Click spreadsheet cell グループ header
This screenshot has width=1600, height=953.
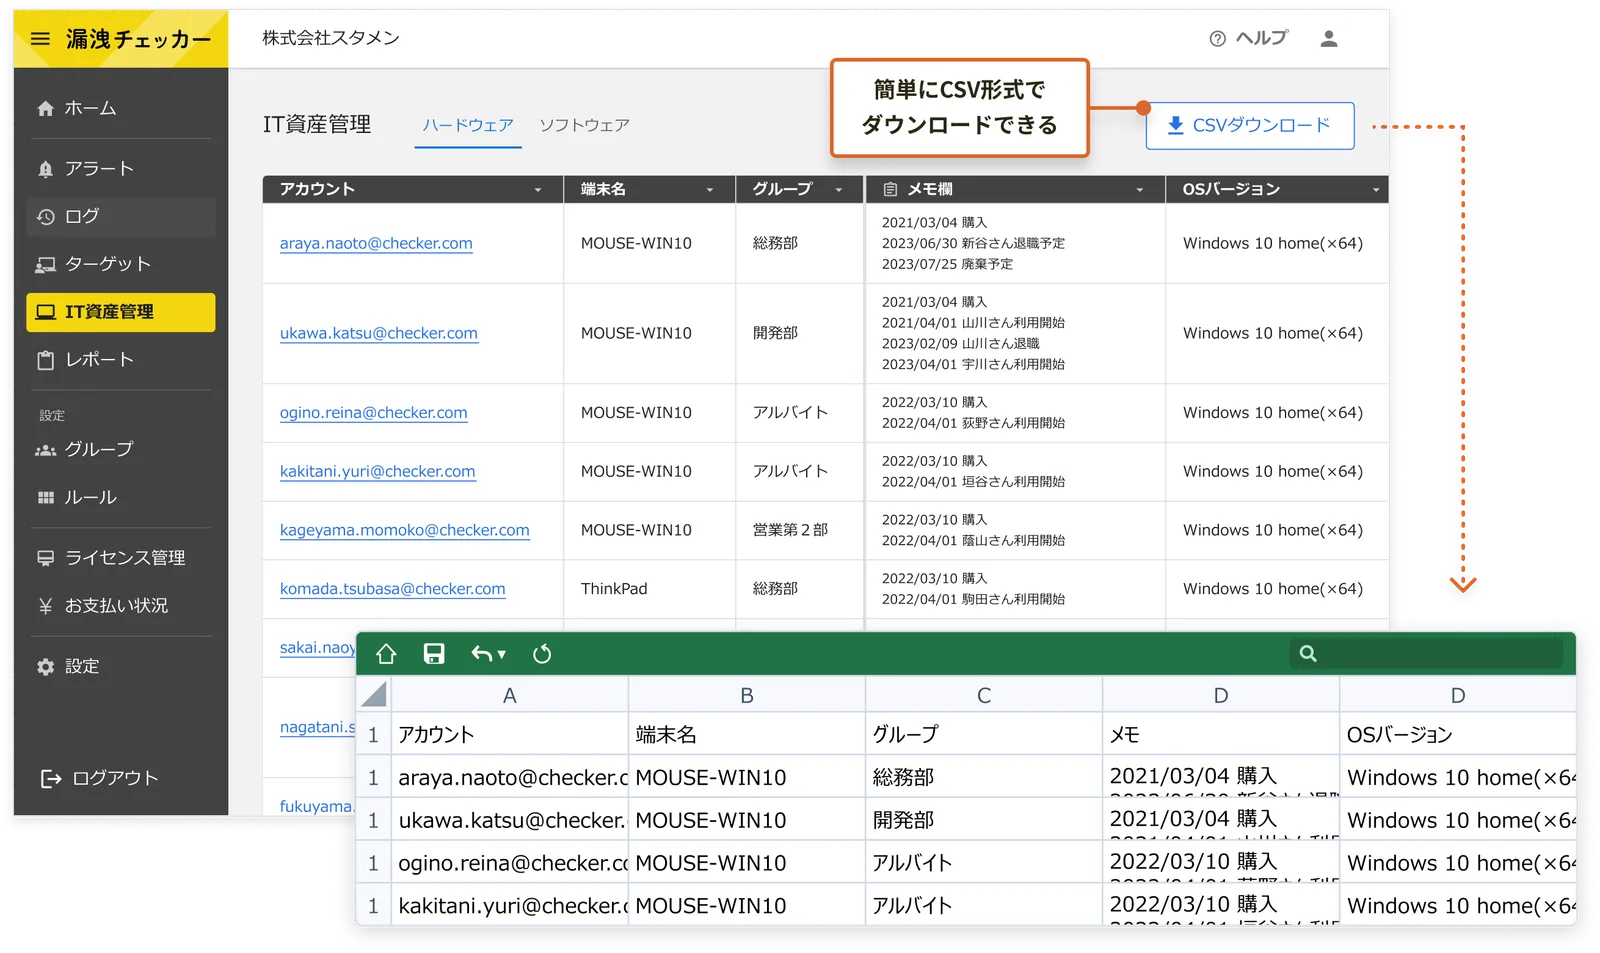(984, 735)
